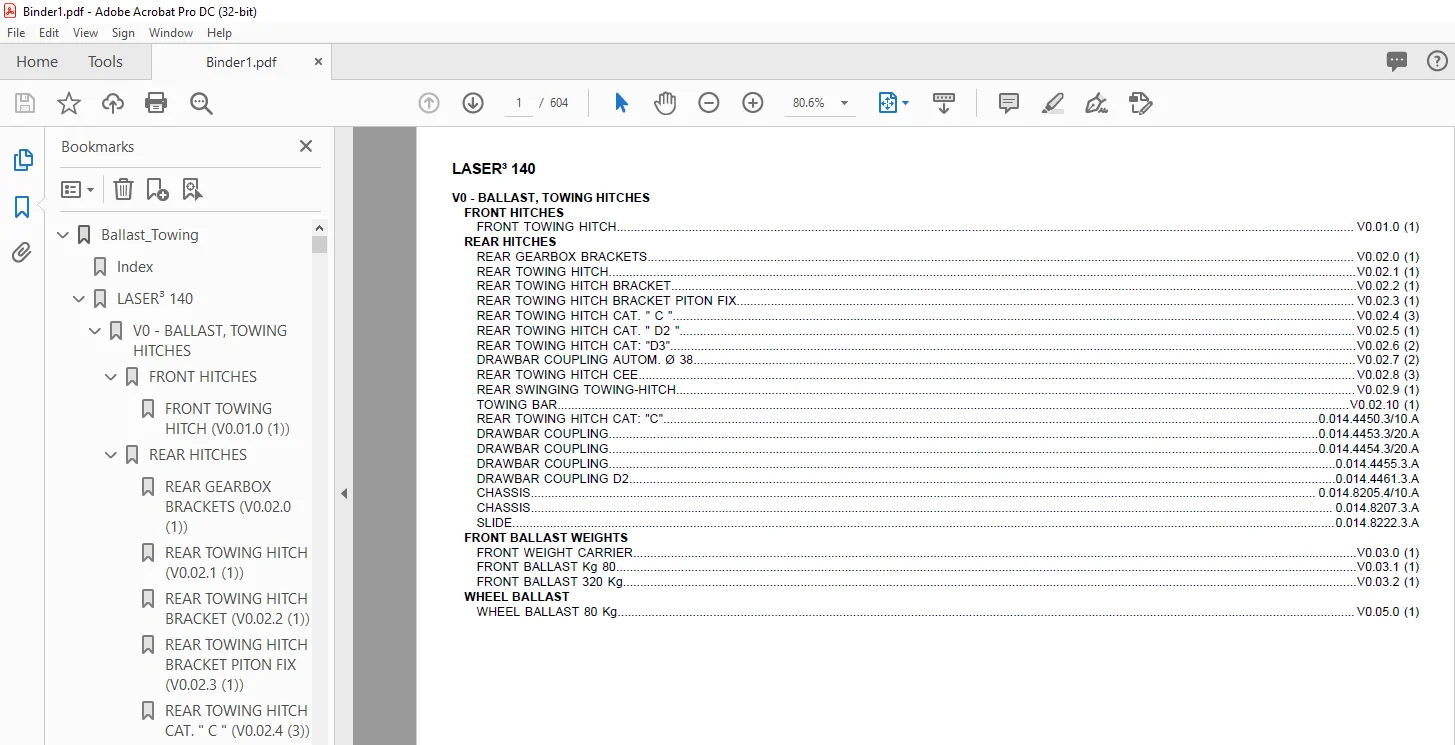Click SLIDE index entry
This screenshot has width=1455, height=745.
click(x=947, y=523)
